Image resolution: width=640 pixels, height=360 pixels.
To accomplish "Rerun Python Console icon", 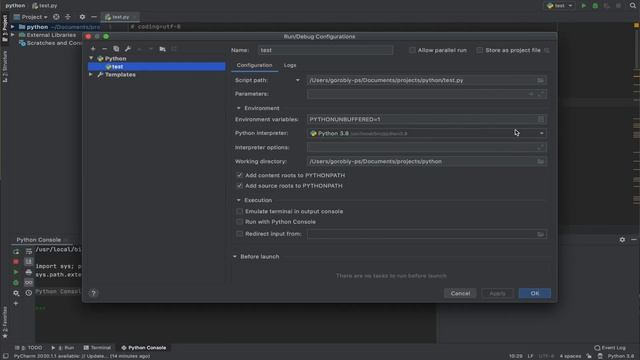I will (16, 251).
